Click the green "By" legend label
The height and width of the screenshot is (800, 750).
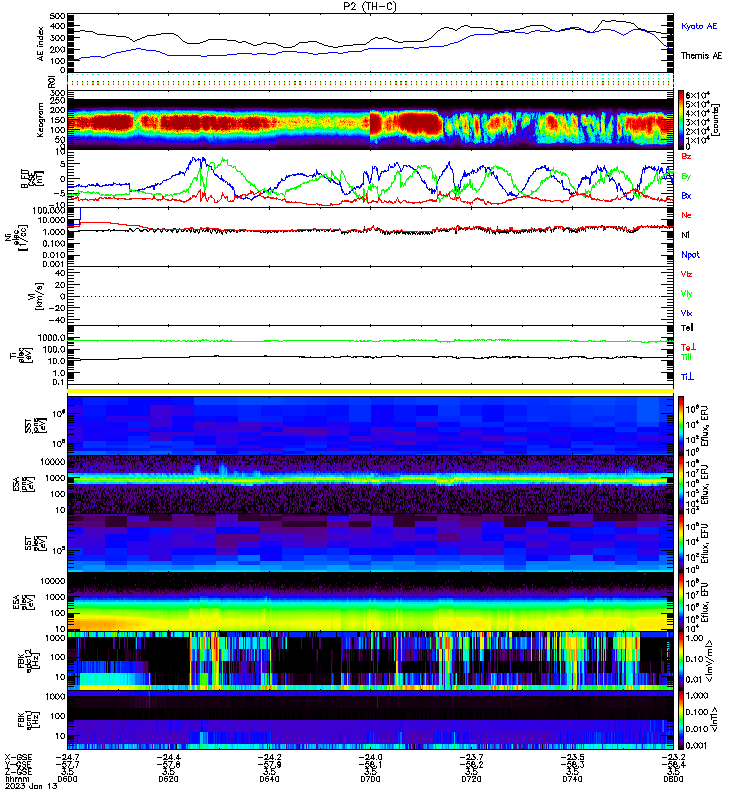point(686,176)
